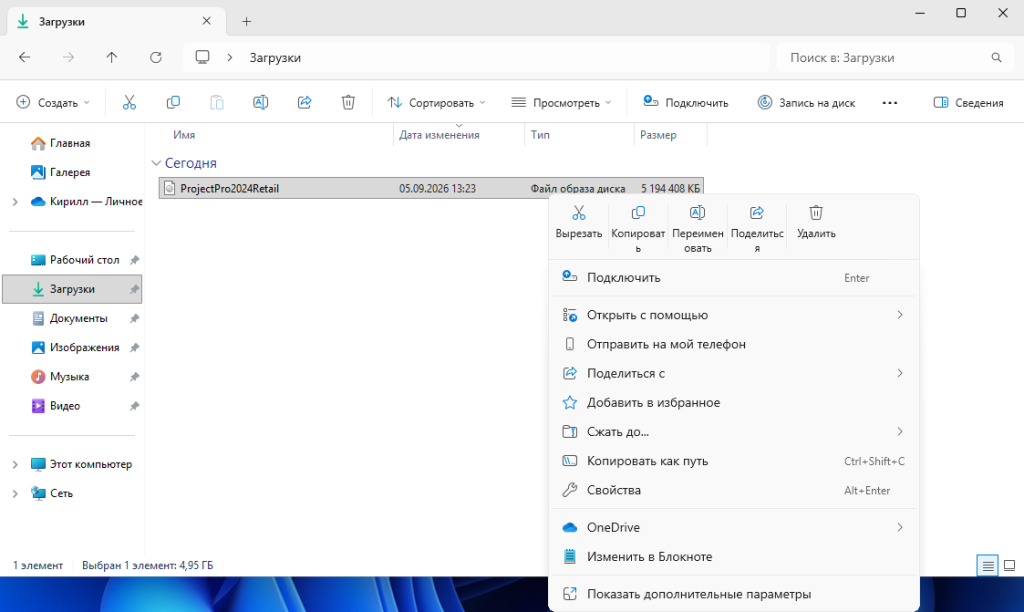Click the toolbar share icon

pos(304,103)
